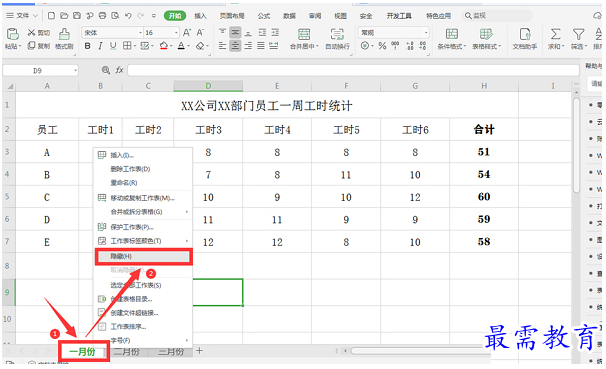Open file with the folder icon

64,15
